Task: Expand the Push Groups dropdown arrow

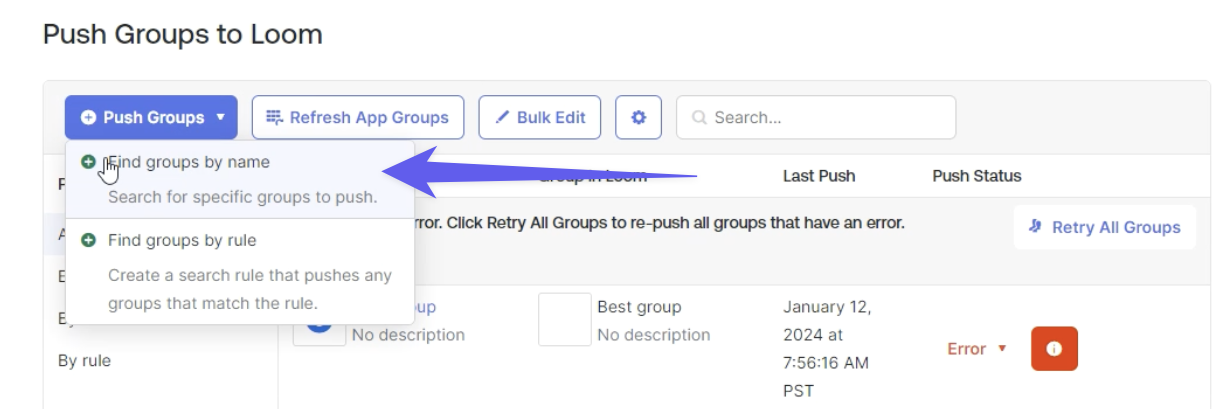Action: tap(221, 118)
